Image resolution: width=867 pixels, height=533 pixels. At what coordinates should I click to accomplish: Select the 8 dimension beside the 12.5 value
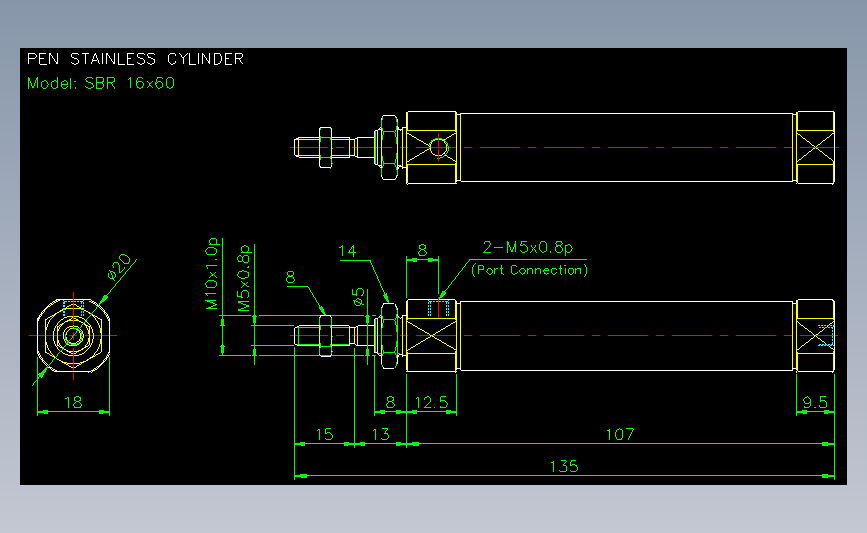[390, 402]
